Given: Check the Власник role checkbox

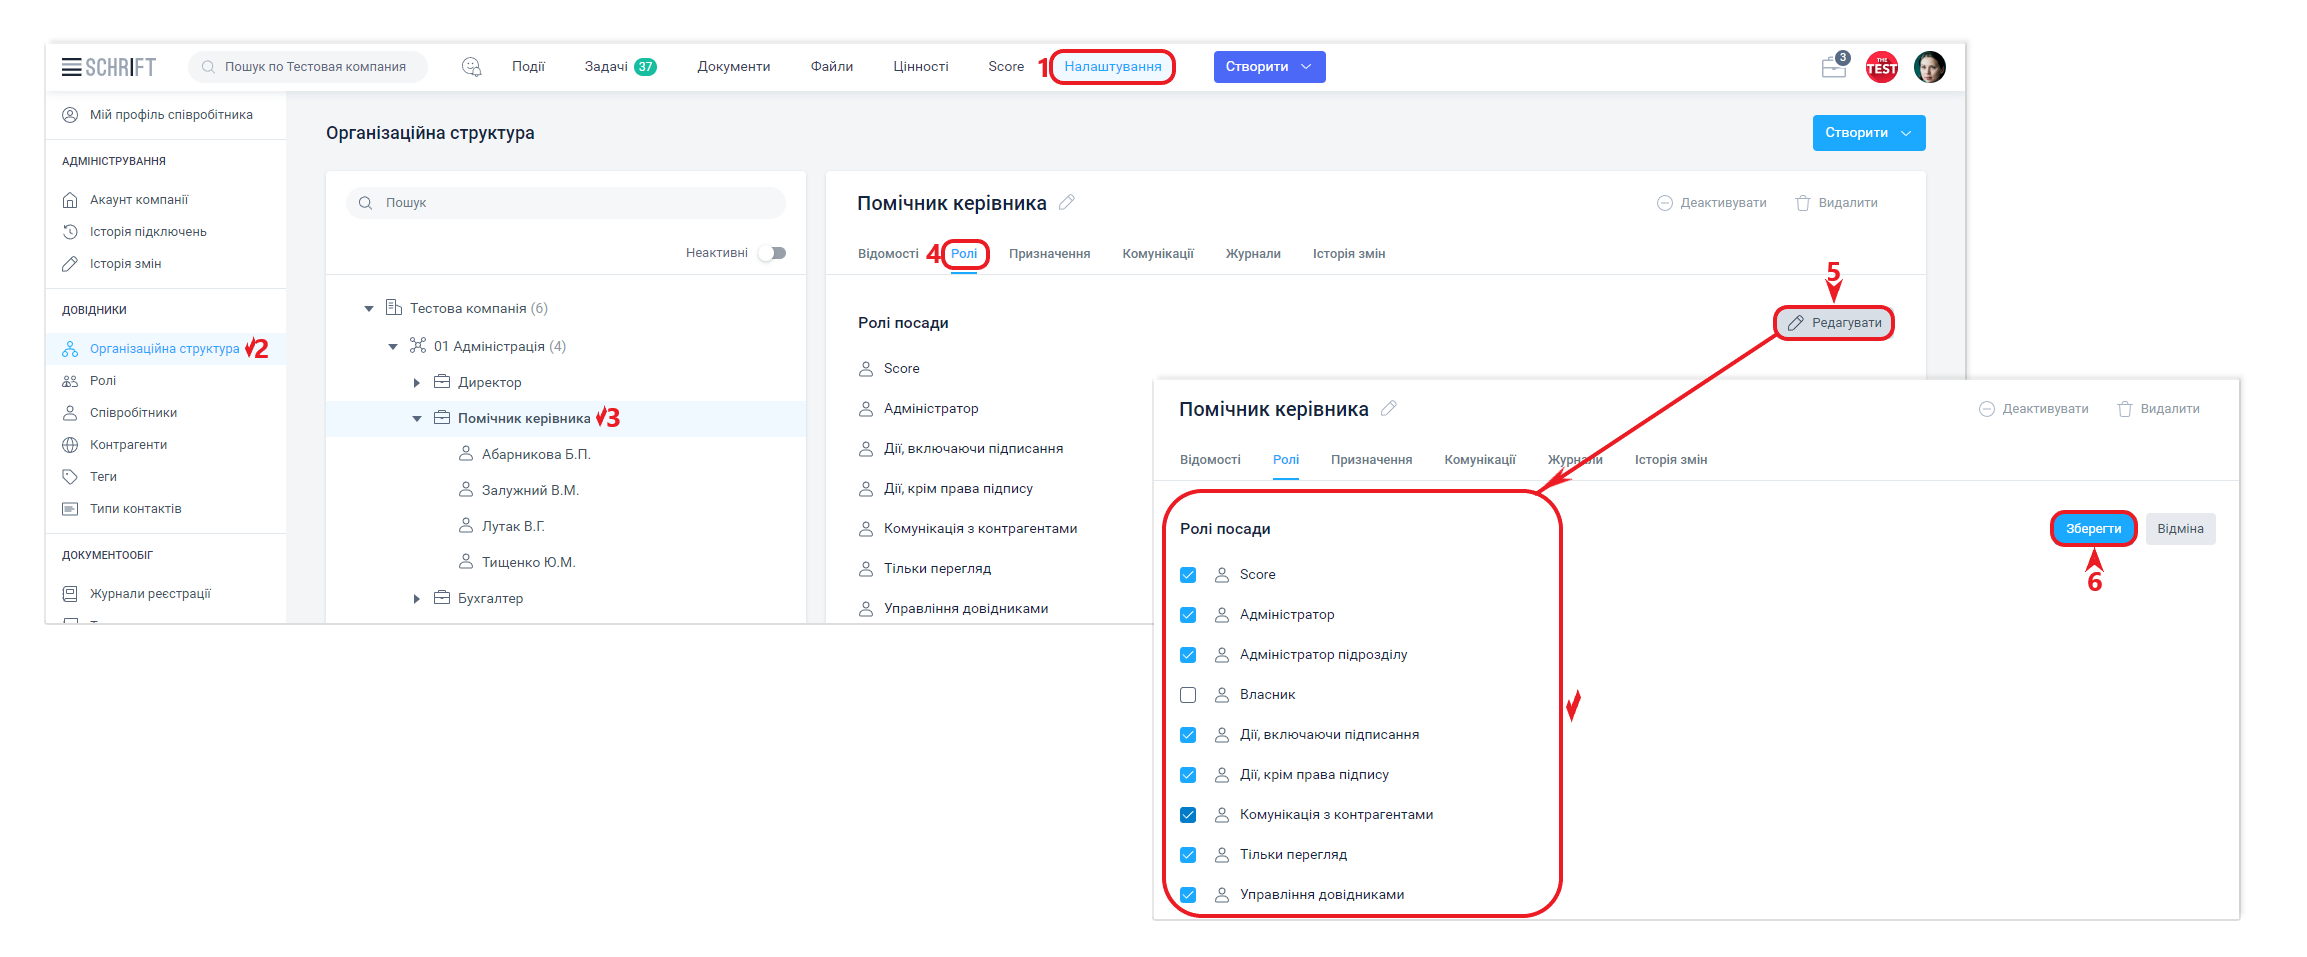Looking at the screenshot, I should point(1188,695).
